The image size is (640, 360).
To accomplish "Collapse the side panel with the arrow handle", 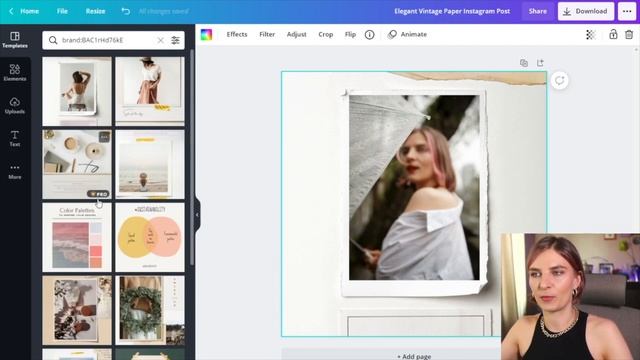I will click(x=197, y=215).
